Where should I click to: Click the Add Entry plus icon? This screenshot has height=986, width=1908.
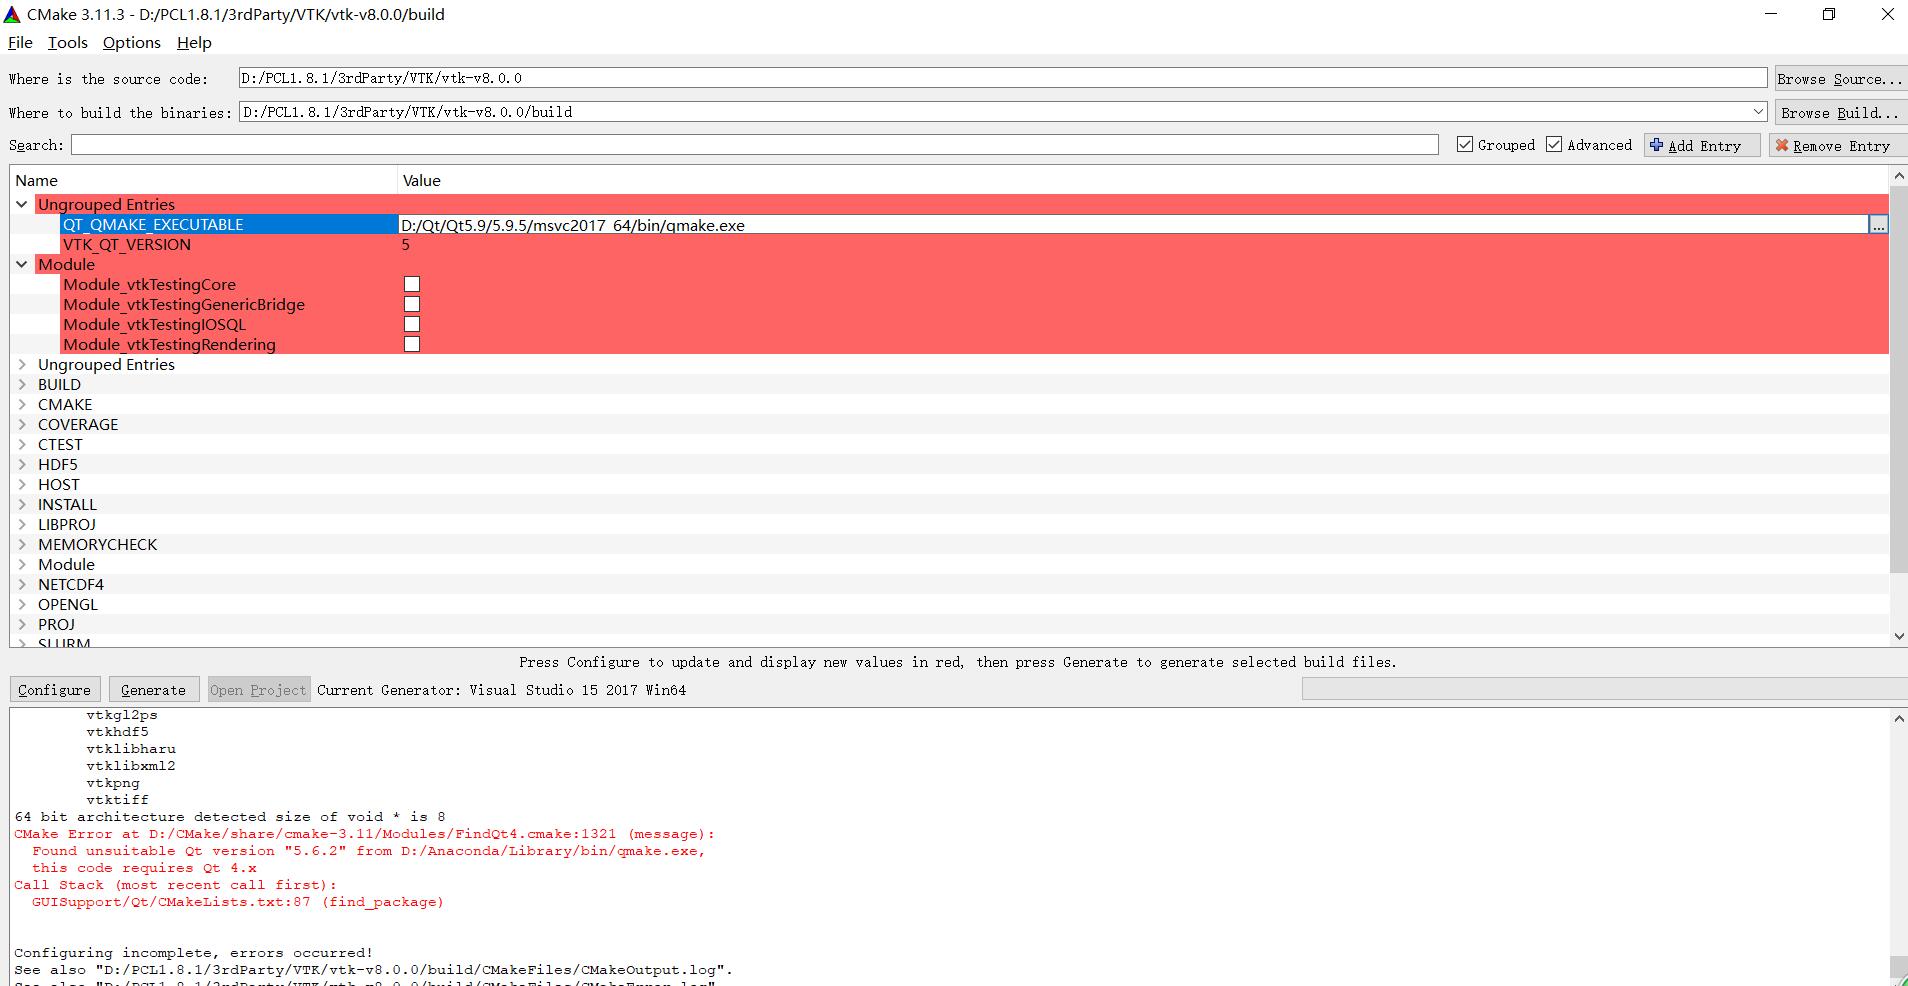[1655, 145]
